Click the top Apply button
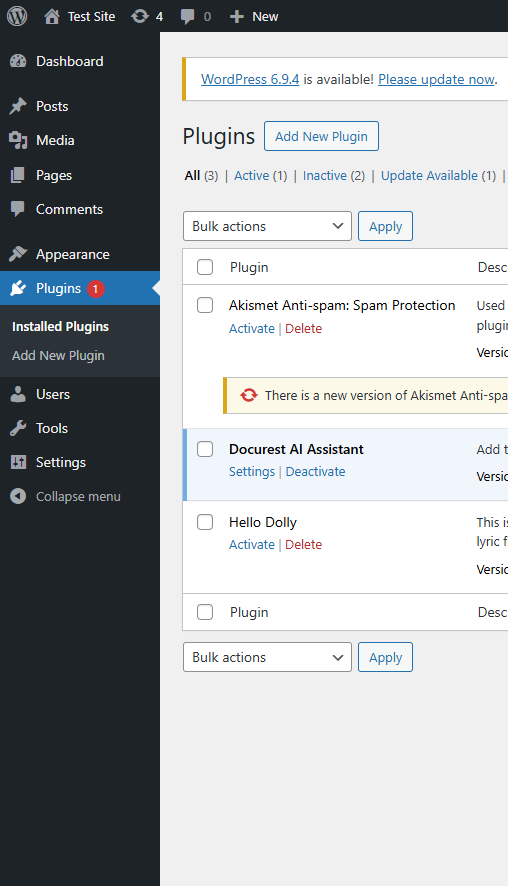Viewport: 508px width, 886px height. coord(385,226)
